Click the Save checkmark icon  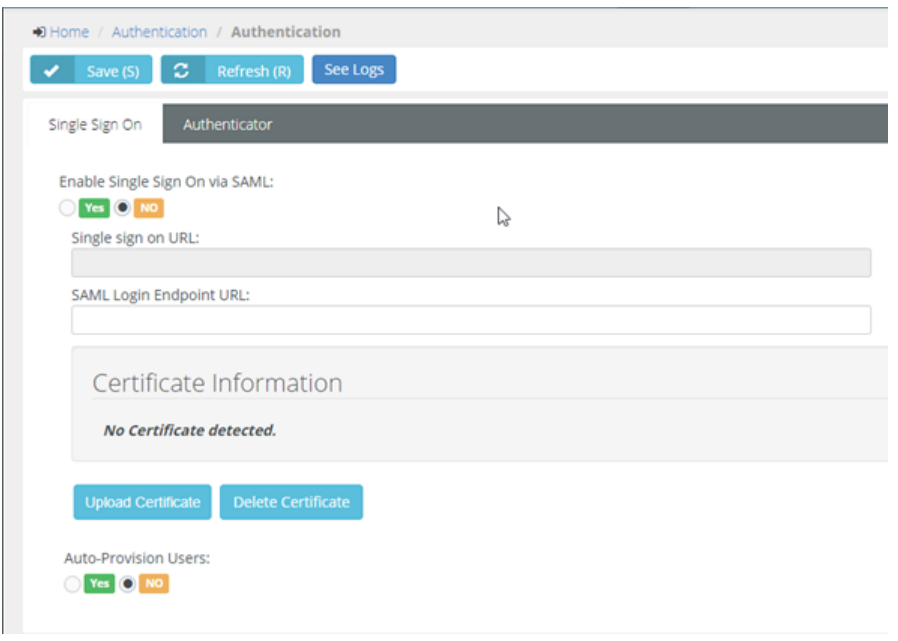(52, 70)
